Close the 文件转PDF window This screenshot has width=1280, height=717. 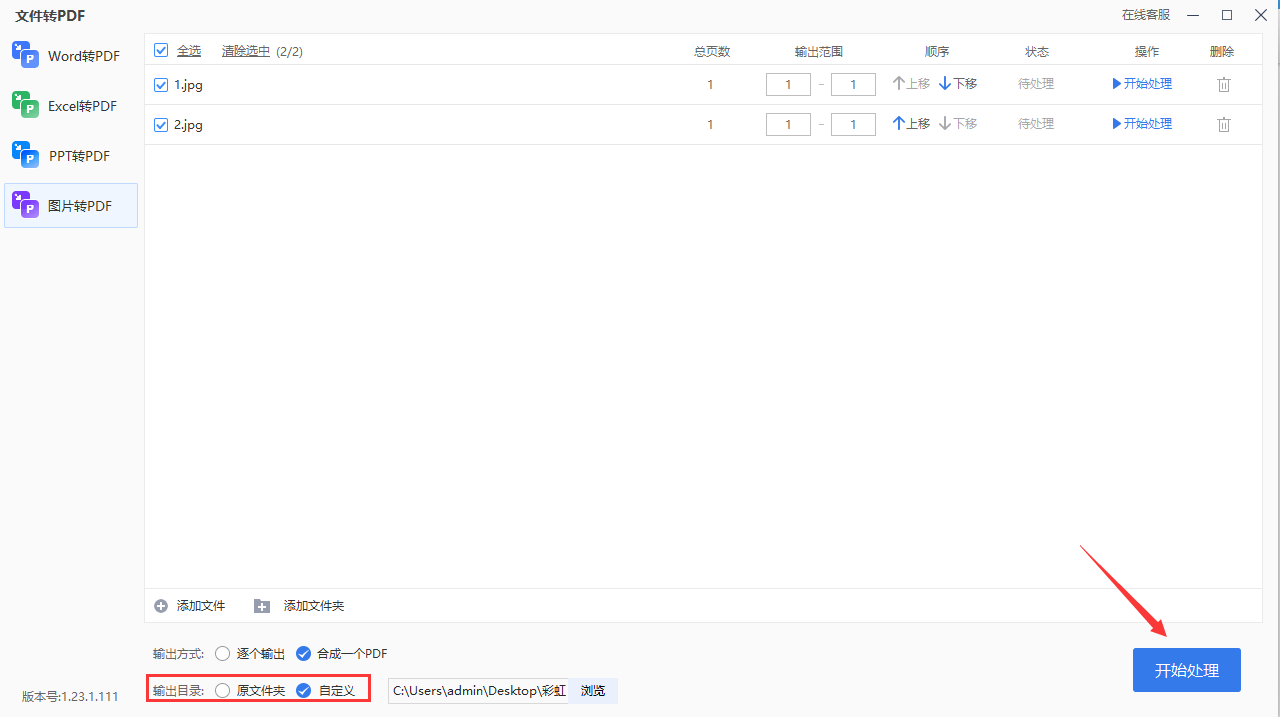pyautogui.click(x=1261, y=15)
